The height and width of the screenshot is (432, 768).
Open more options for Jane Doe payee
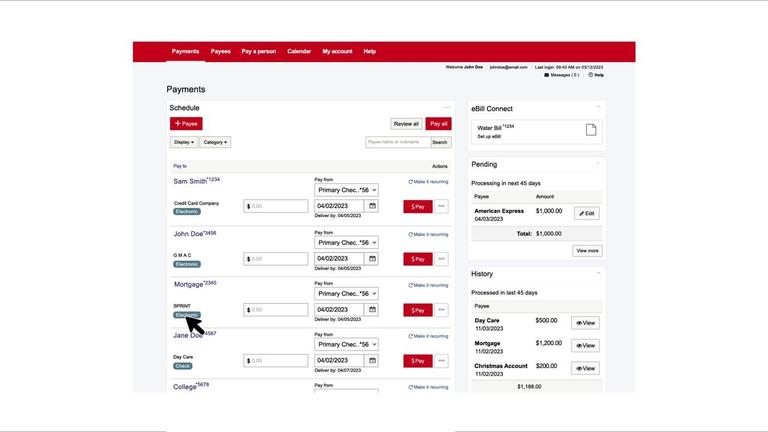(x=441, y=360)
